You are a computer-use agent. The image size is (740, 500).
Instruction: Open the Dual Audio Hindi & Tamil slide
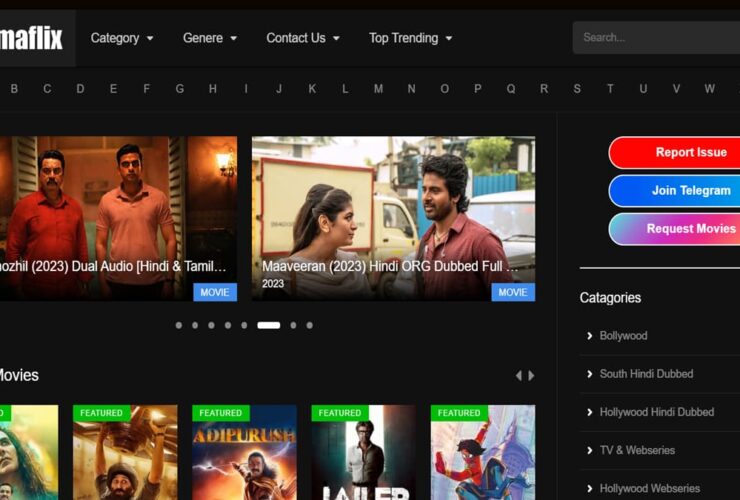click(118, 219)
